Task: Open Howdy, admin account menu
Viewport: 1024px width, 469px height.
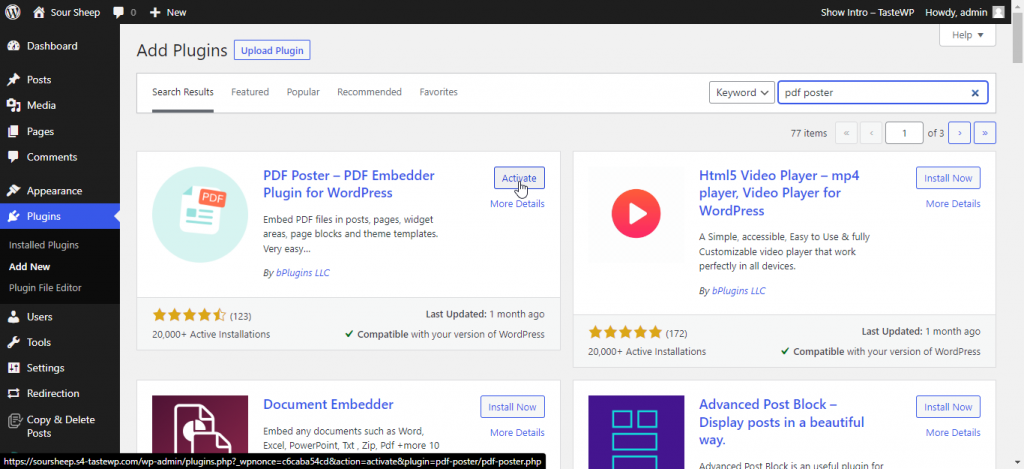Action: point(965,12)
